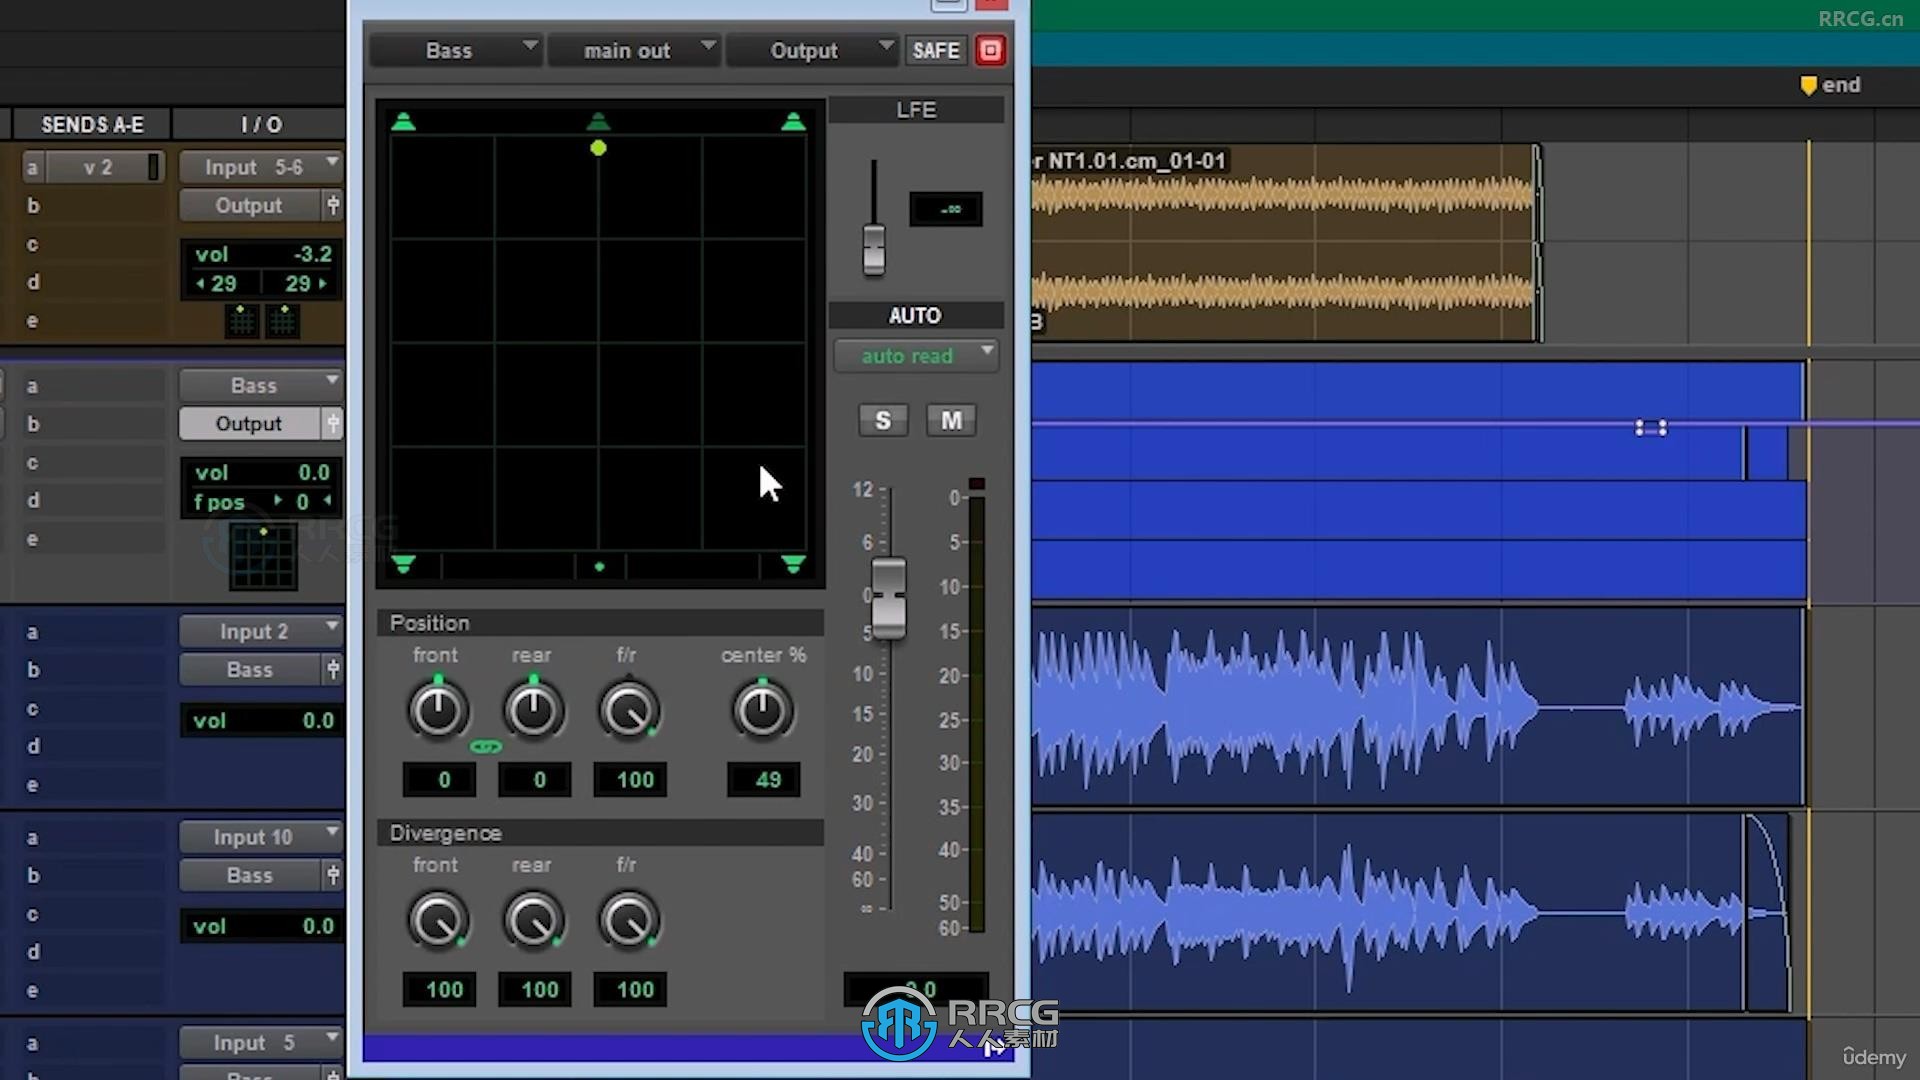The image size is (1920, 1080).
Task: Click the rear-left speaker triangle in panner grid
Action: click(403, 565)
